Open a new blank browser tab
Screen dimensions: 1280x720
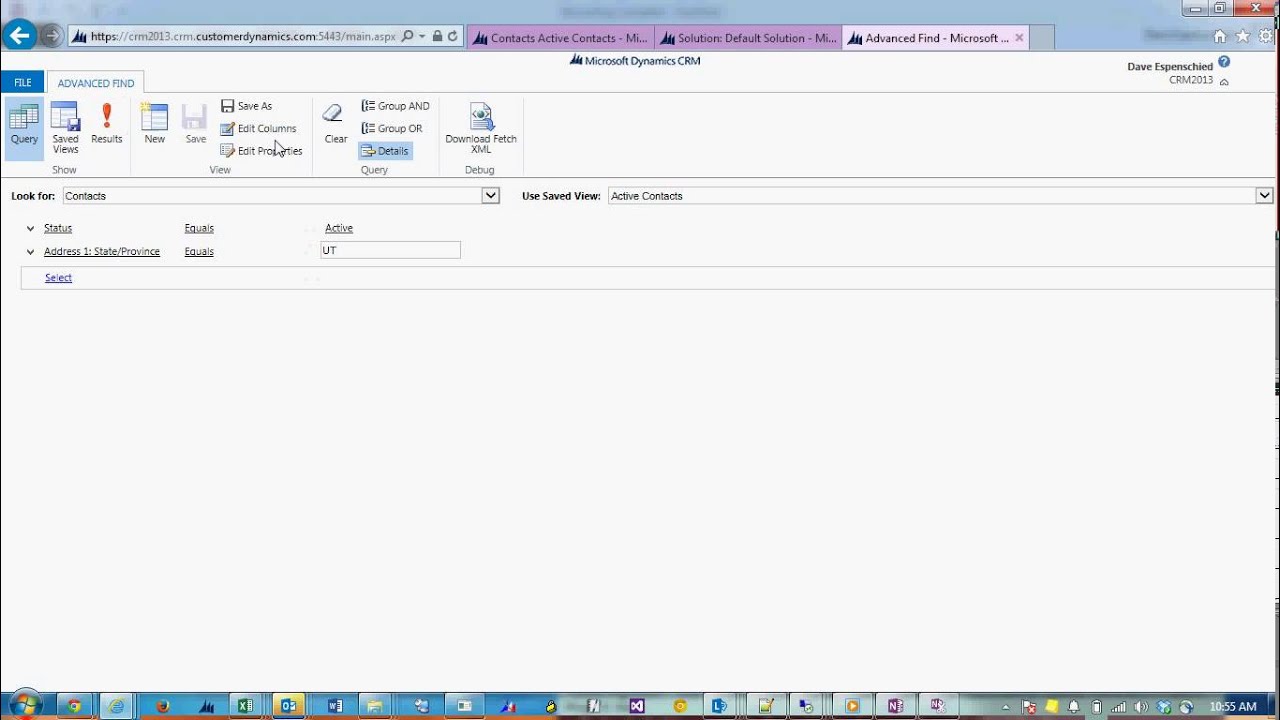click(x=1042, y=38)
